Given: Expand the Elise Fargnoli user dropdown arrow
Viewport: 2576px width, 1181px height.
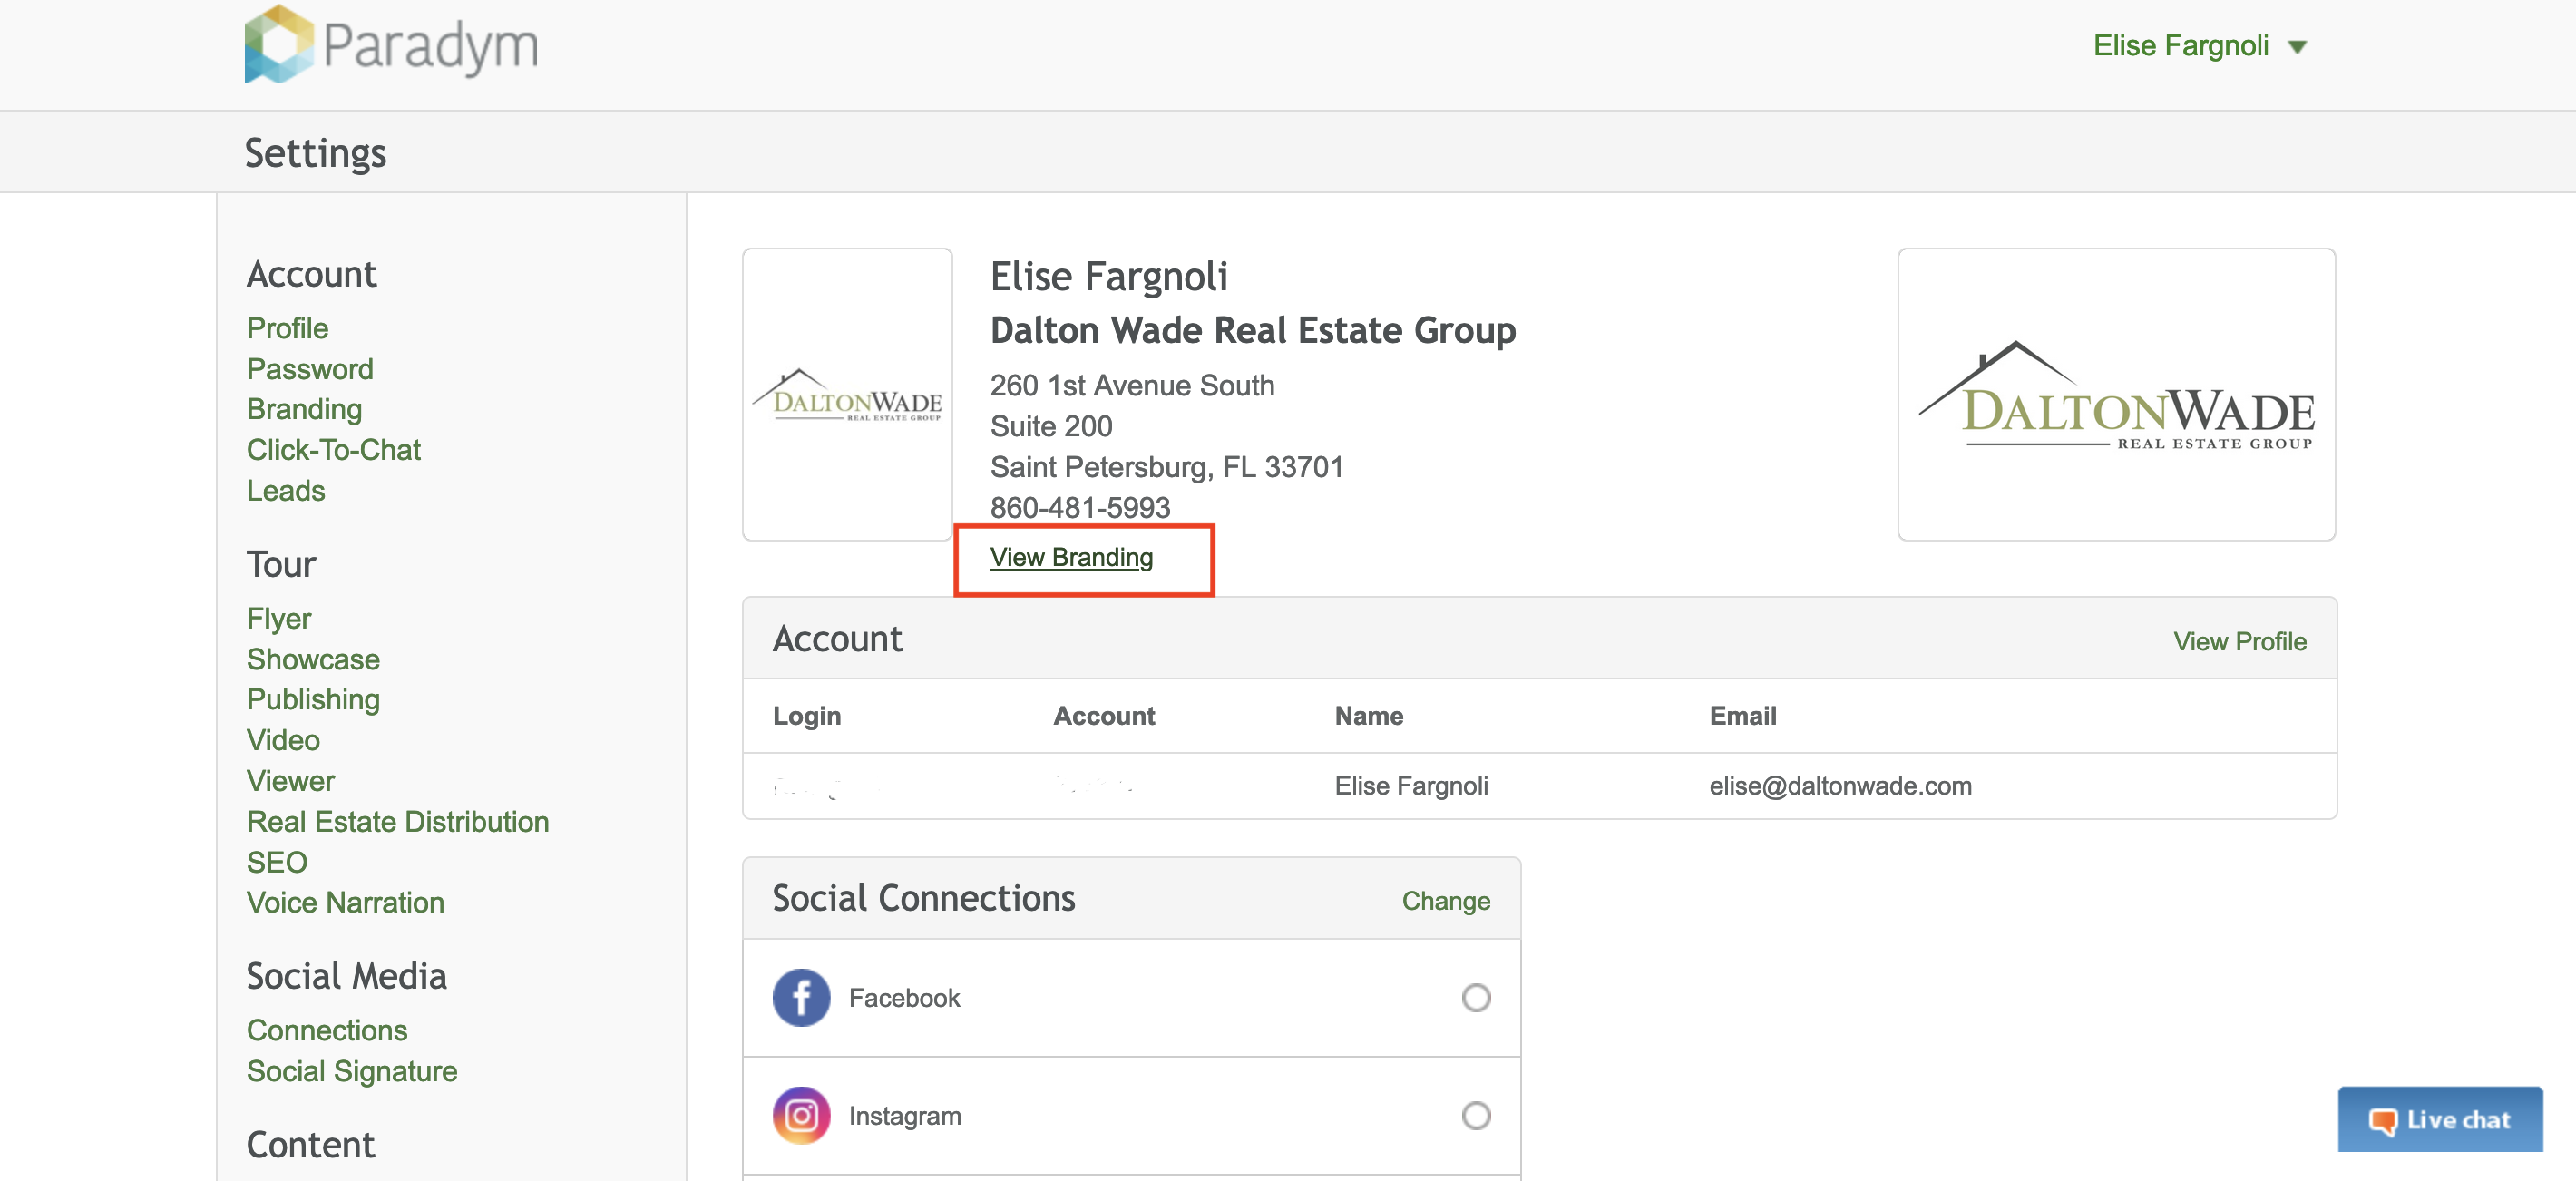Looking at the screenshot, I should pos(2297,47).
